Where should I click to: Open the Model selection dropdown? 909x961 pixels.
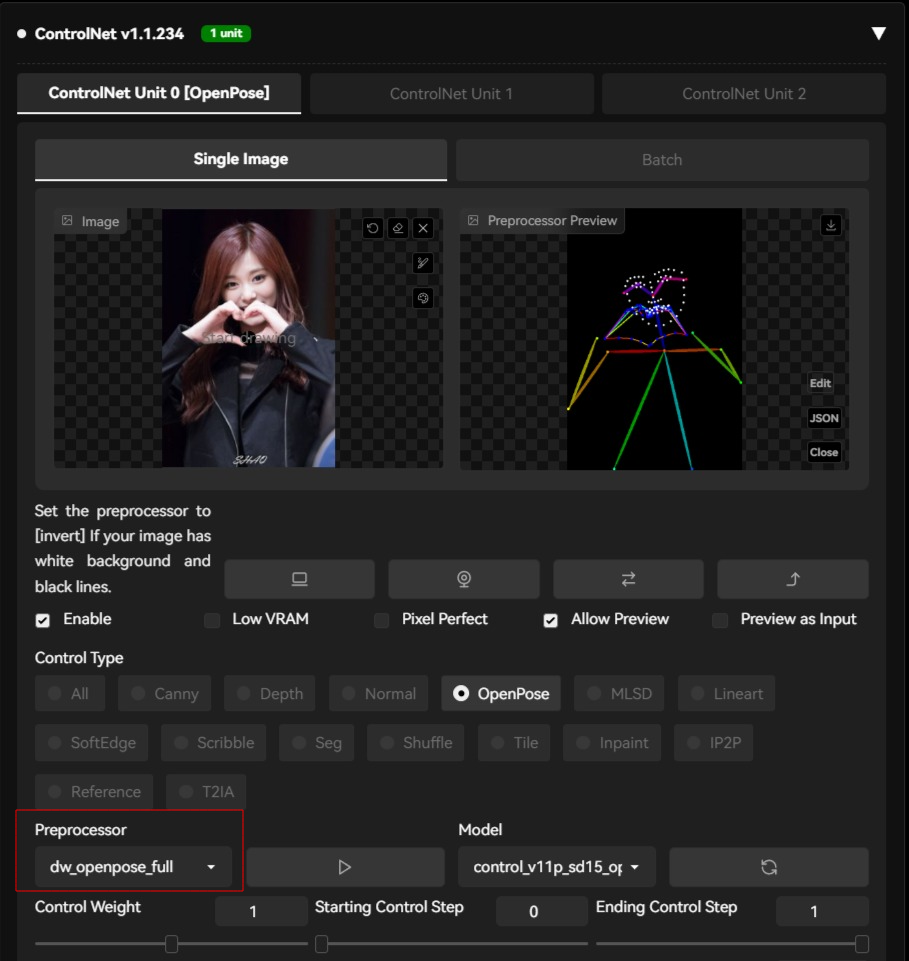point(556,867)
